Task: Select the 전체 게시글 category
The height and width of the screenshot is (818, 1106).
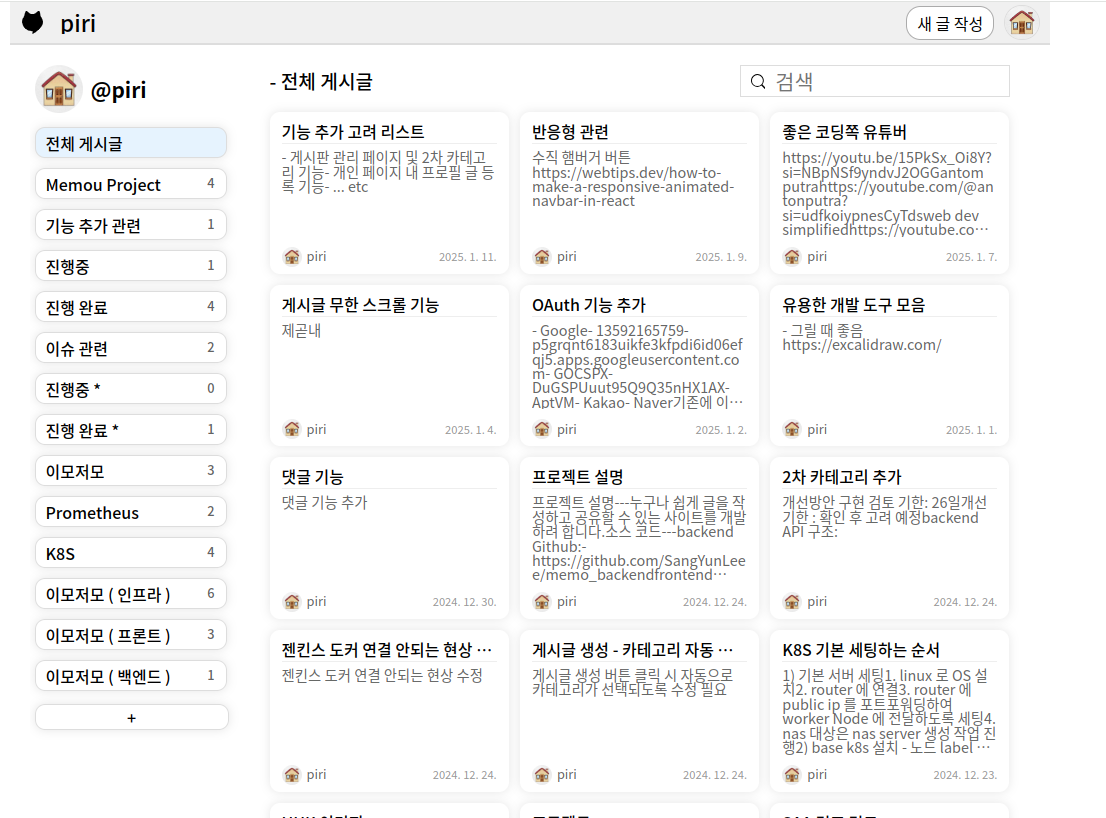Action: click(130, 143)
